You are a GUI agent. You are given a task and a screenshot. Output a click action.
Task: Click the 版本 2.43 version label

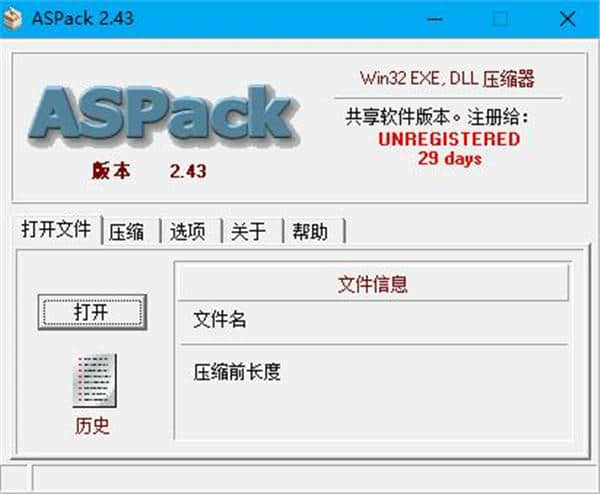click(149, 171)
